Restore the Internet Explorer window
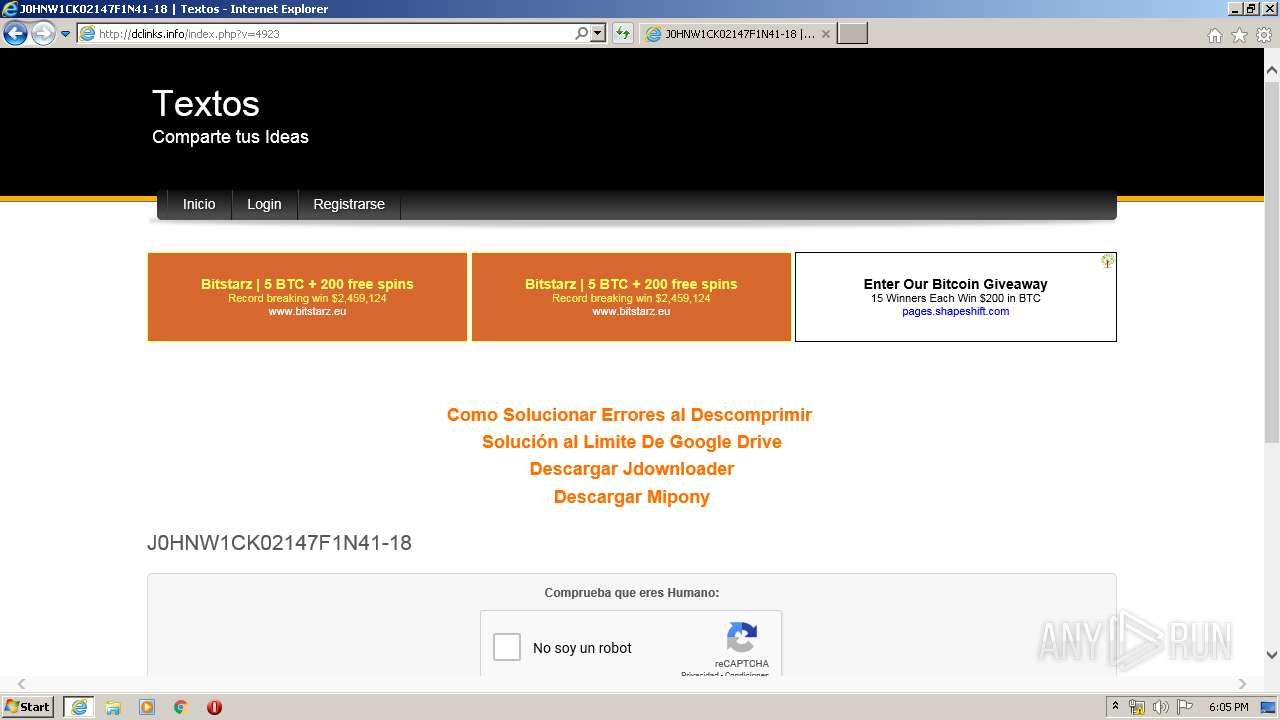1280x720 pixels. coord(1251,8)
